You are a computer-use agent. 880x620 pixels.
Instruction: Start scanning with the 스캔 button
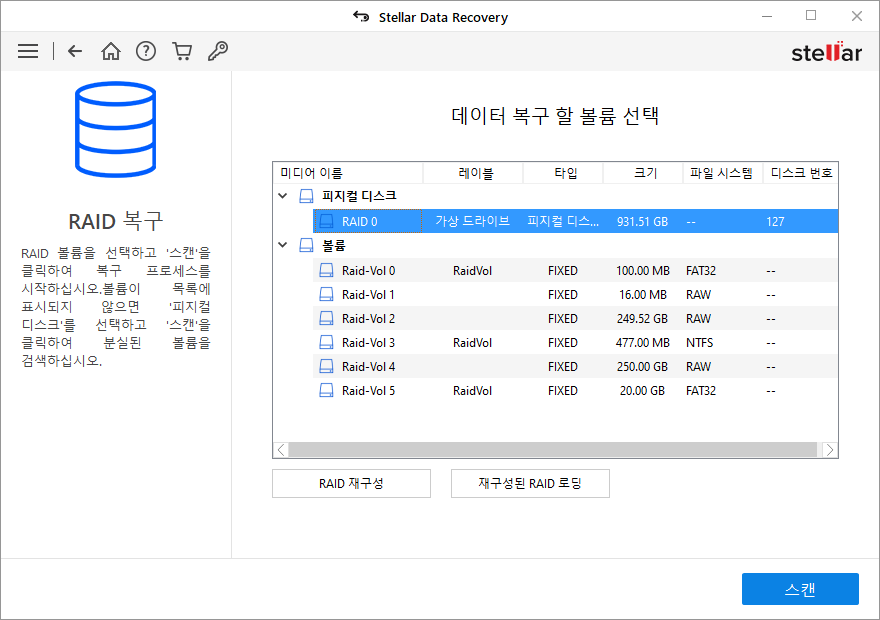point(800,589)
